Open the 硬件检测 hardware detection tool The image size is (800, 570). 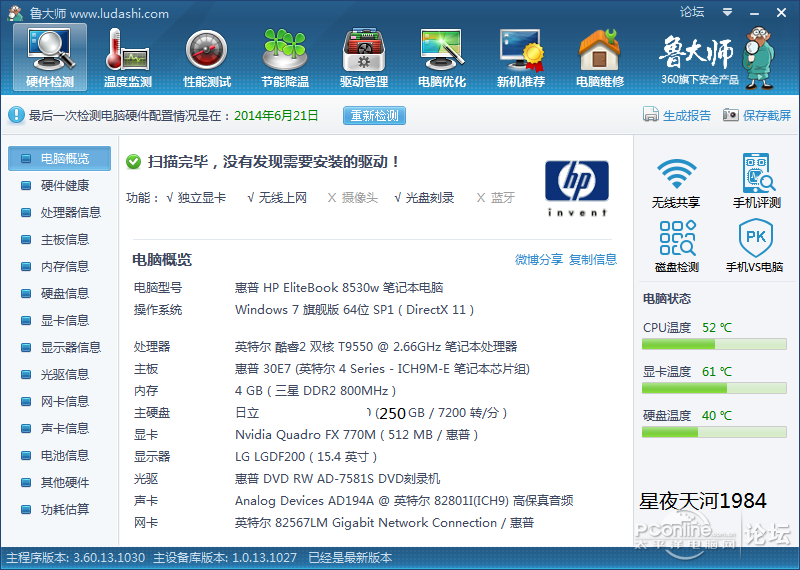50,57
